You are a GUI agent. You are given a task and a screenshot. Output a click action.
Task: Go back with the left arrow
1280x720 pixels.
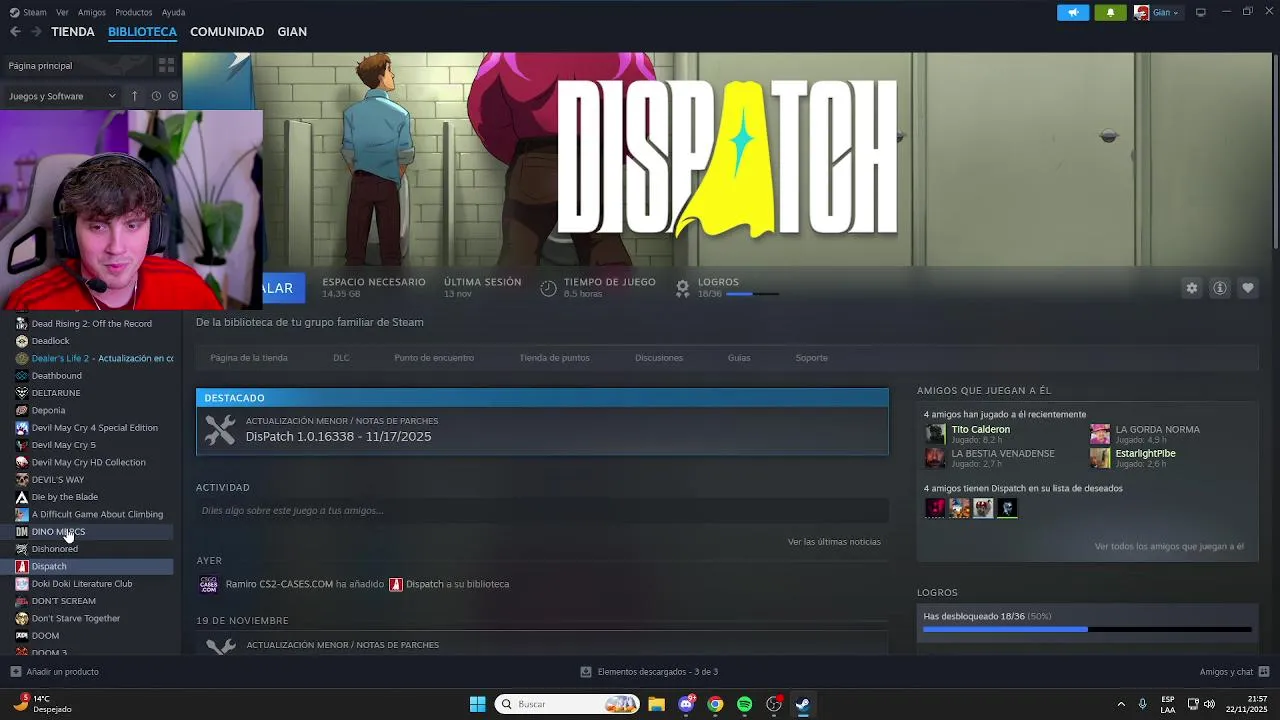pos(15,32)
